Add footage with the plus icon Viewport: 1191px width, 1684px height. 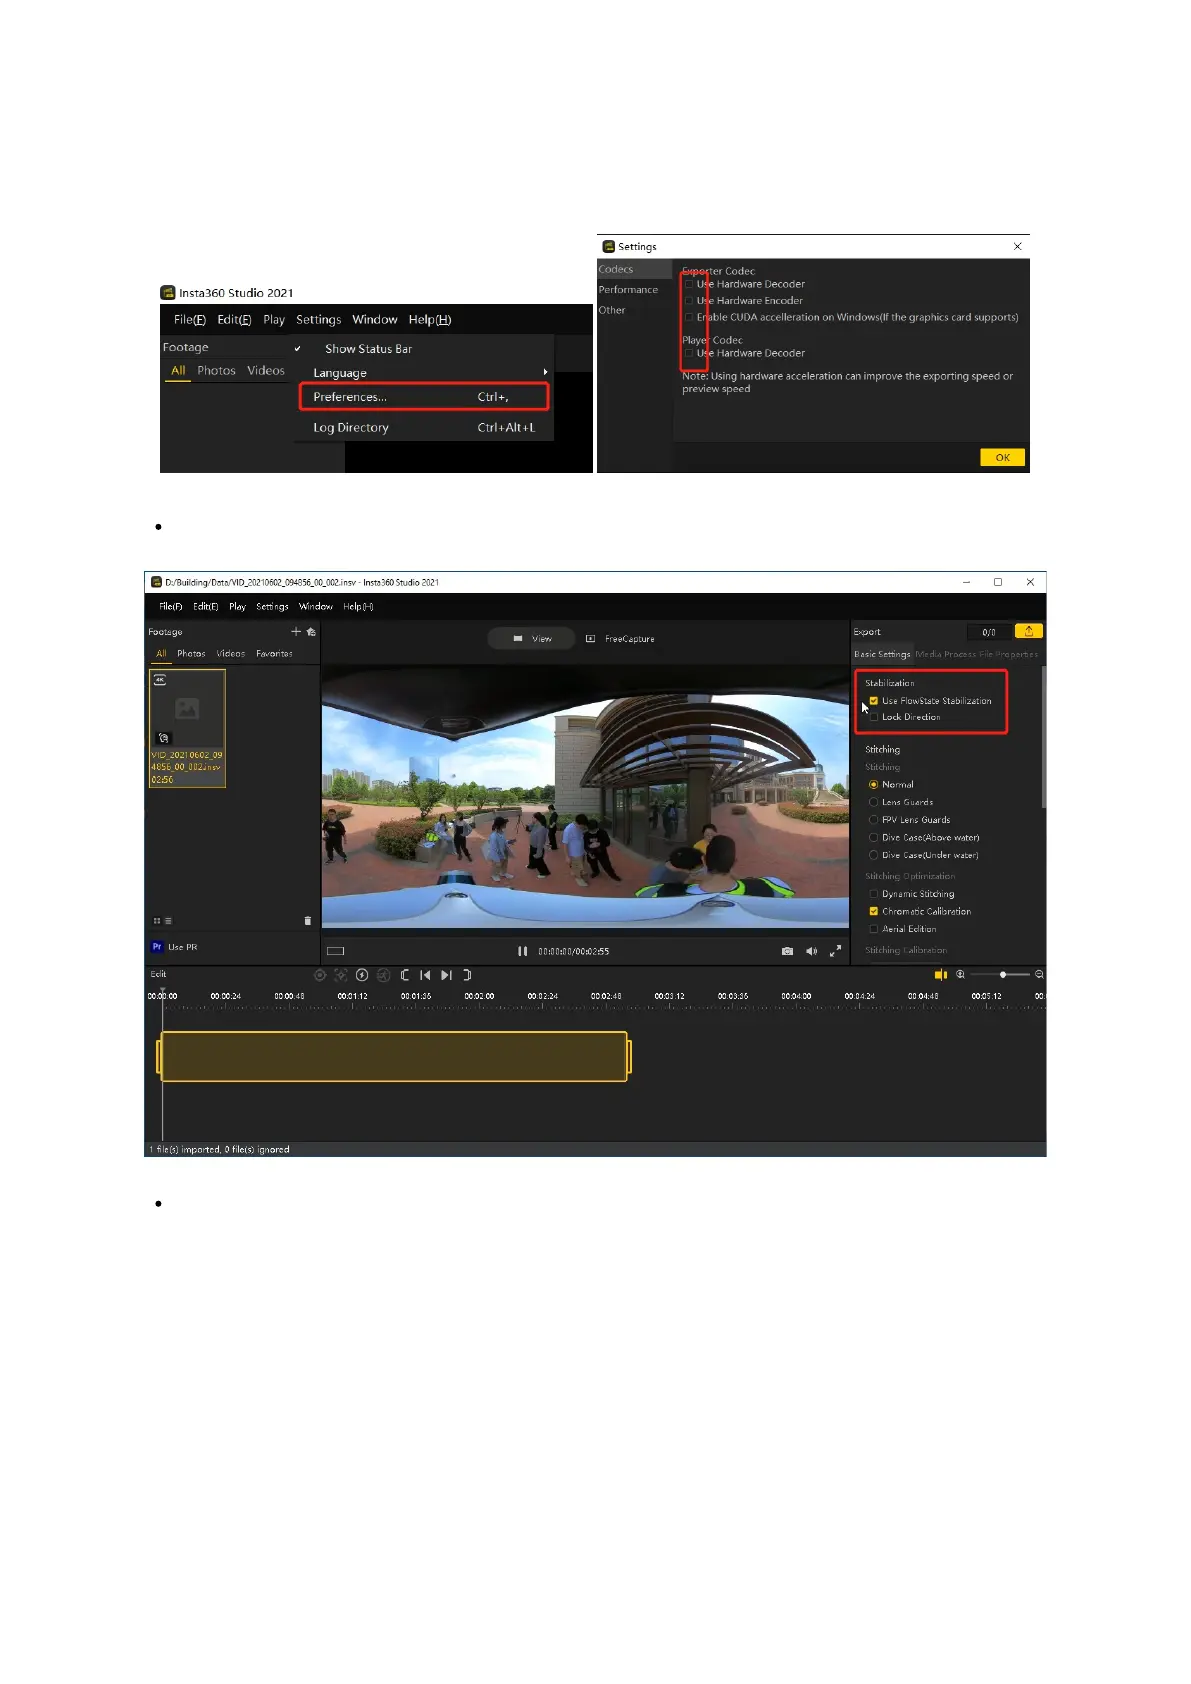tap(296, 631)
